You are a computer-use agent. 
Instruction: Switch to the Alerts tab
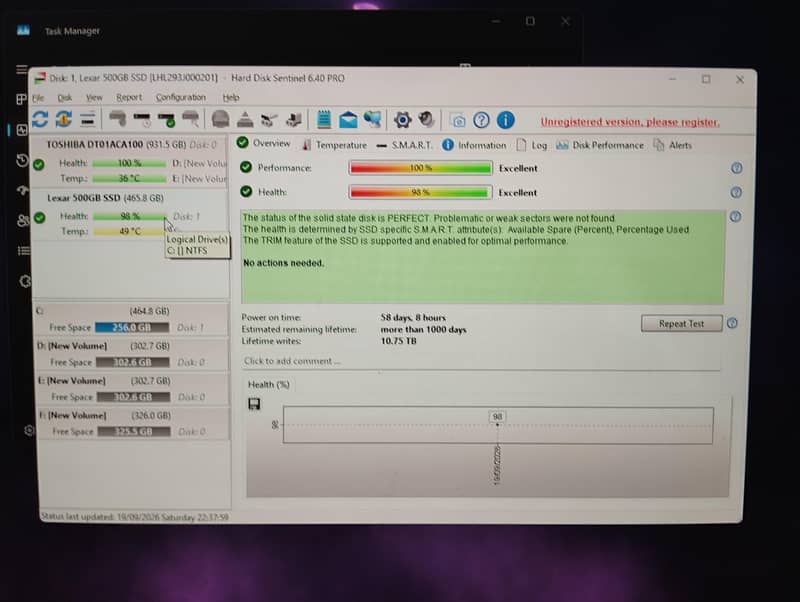tap(673, 145)
